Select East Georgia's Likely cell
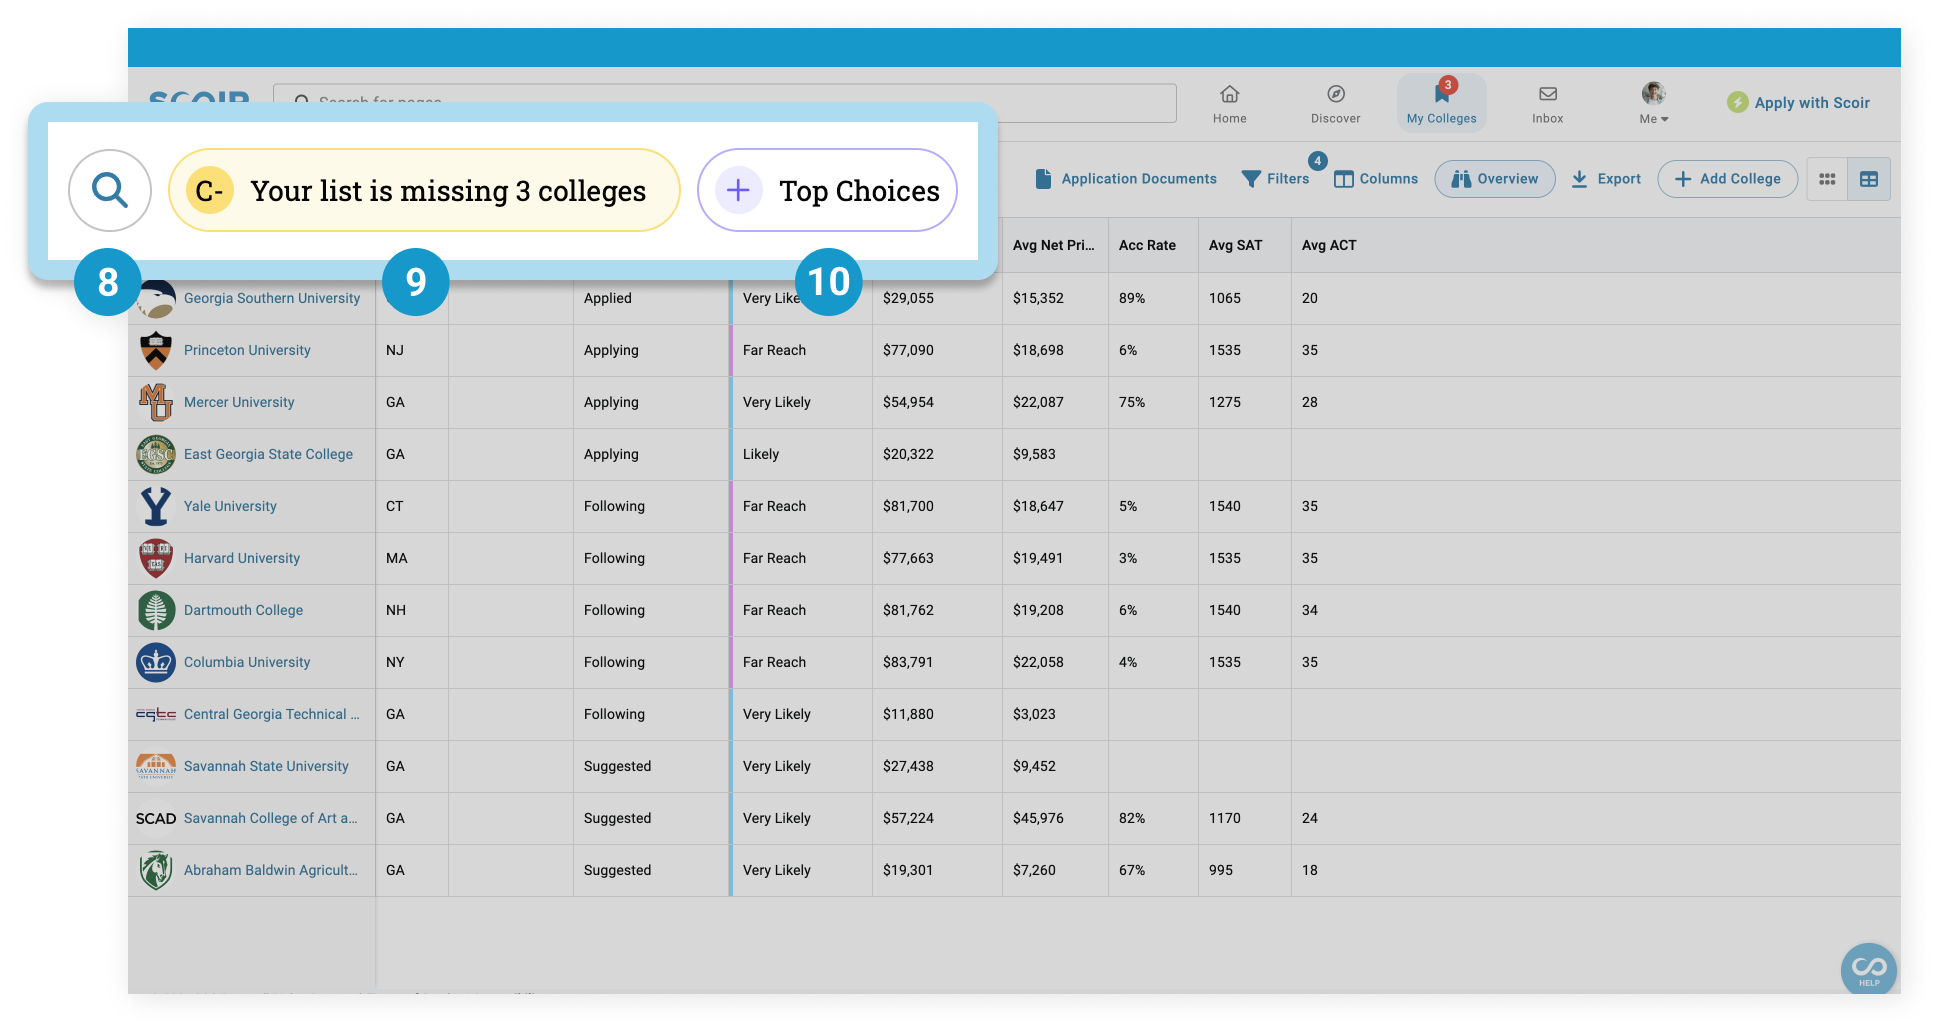Viewport: 1937px width, 1030px height. point(801,454)
